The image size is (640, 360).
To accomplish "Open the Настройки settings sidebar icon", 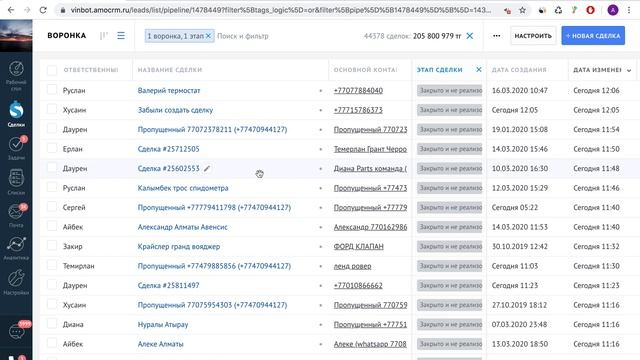I will tap(16, 282).
